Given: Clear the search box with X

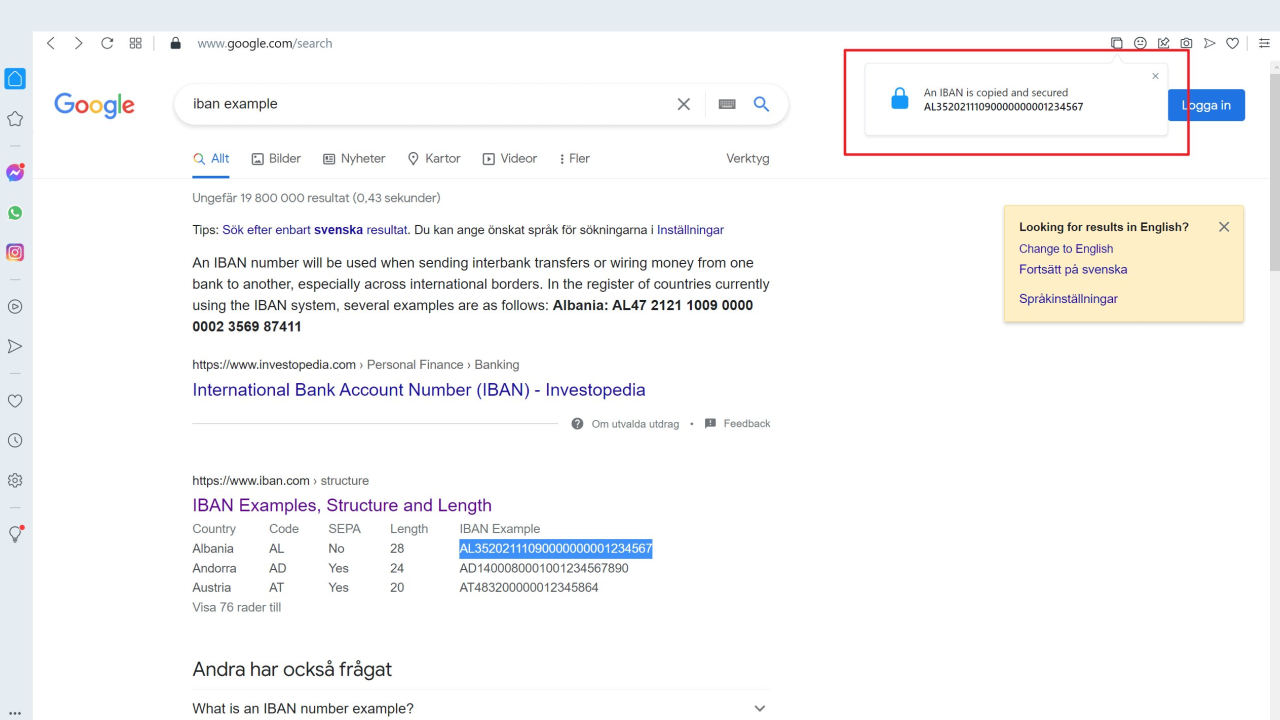Looking at the screenshot, I should [x=684, y=104].
